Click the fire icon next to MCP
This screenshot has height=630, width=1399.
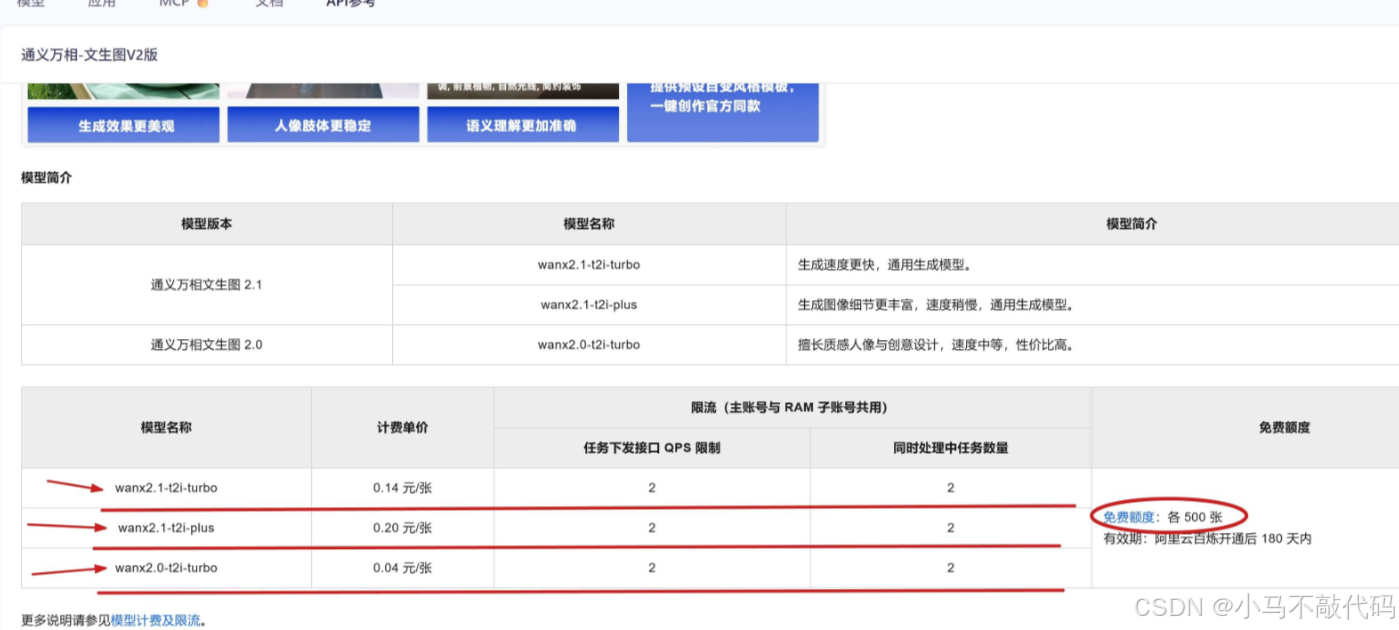pos(205,4)
